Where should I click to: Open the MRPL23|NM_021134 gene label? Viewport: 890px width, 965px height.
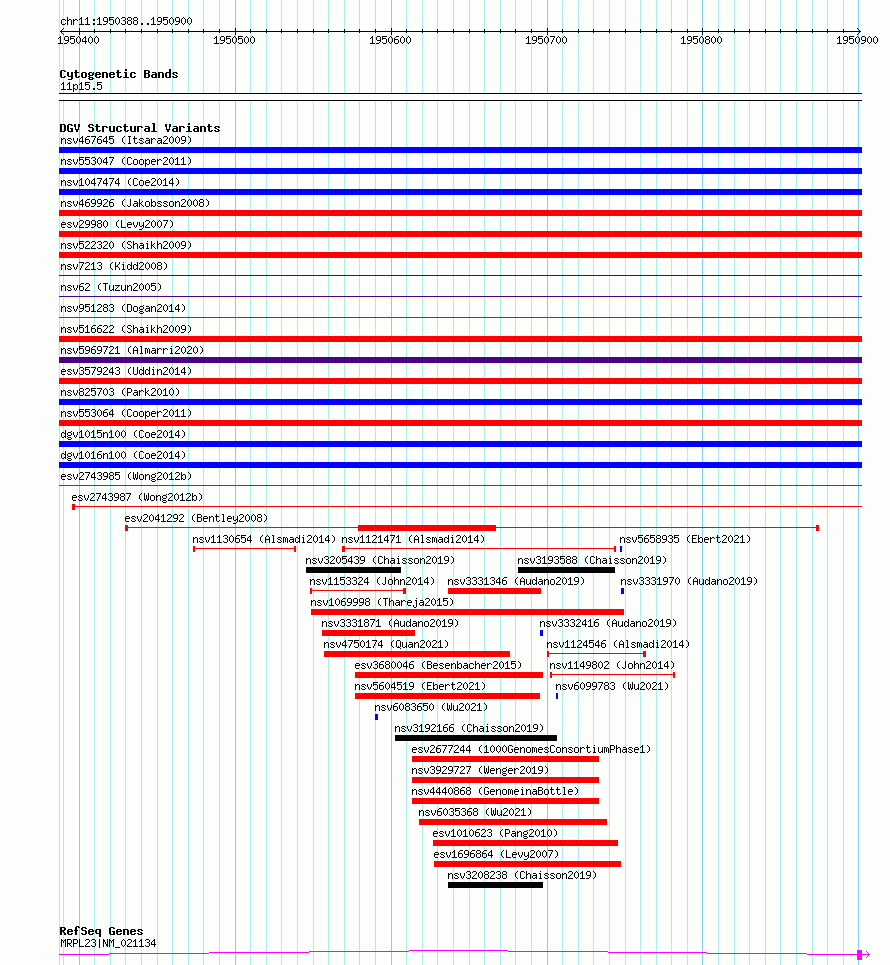(x=108, y=943)
